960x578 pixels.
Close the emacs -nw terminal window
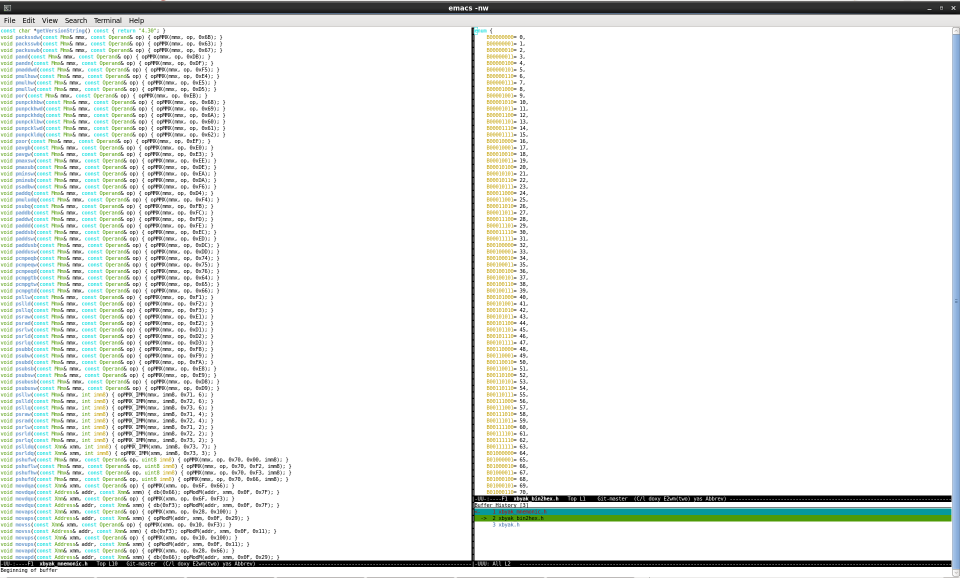[953, 8]
